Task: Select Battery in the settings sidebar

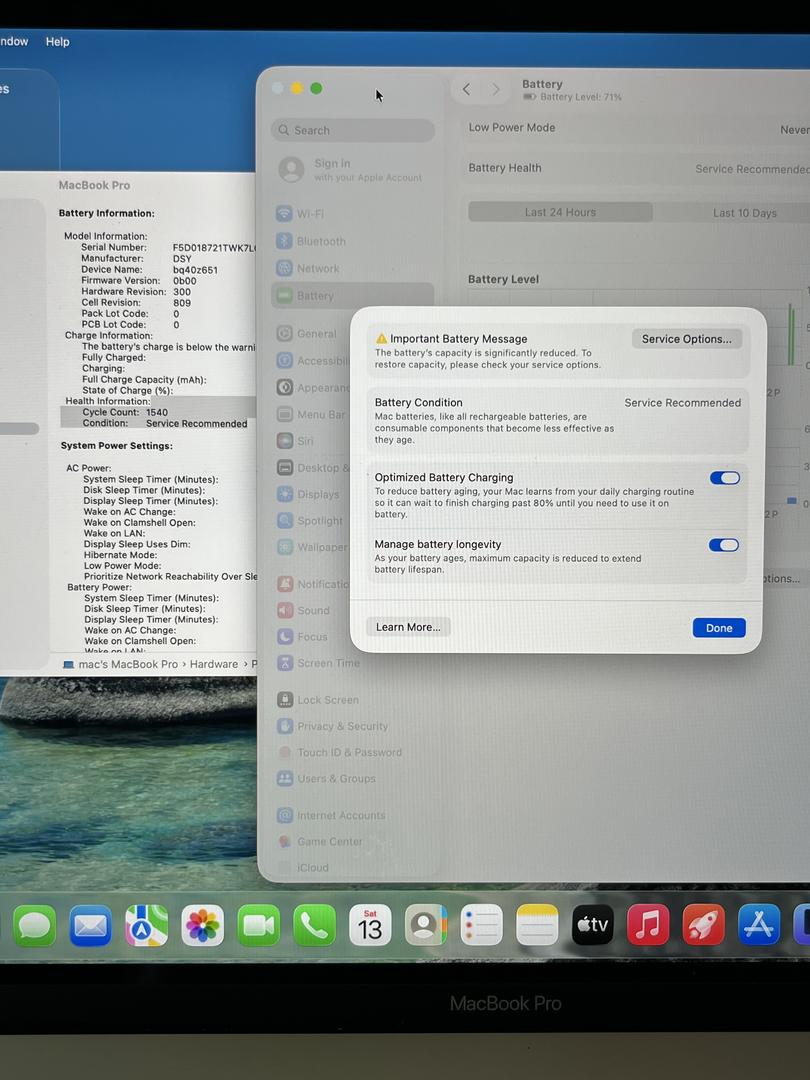Action: pyautogui.click(x=353, y=295)
